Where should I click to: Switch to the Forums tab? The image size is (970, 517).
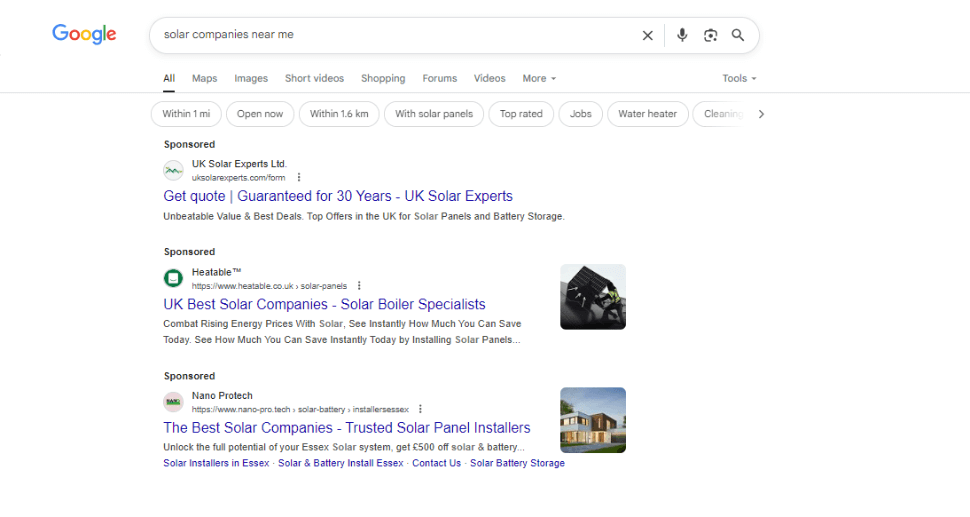coord(440,79)
